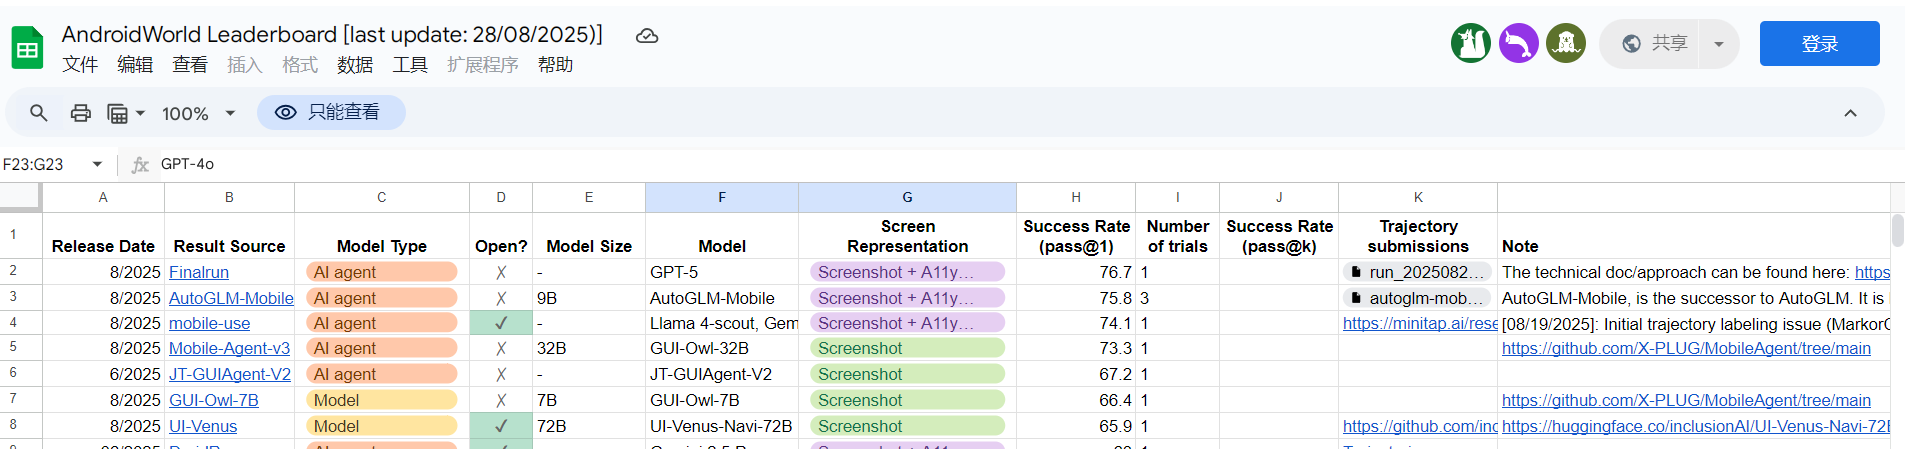Open the name box dropdown arrow
Screen dimensions: 1905x449
pos(97,164)
